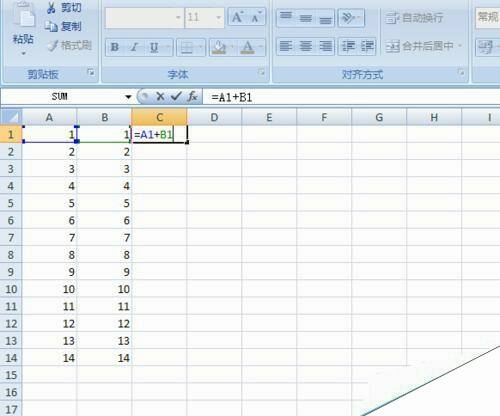This screenshot has height=416, width=500.
Task: Click in the formula bar text =A1+B1
Action: (x=232, y=97)
